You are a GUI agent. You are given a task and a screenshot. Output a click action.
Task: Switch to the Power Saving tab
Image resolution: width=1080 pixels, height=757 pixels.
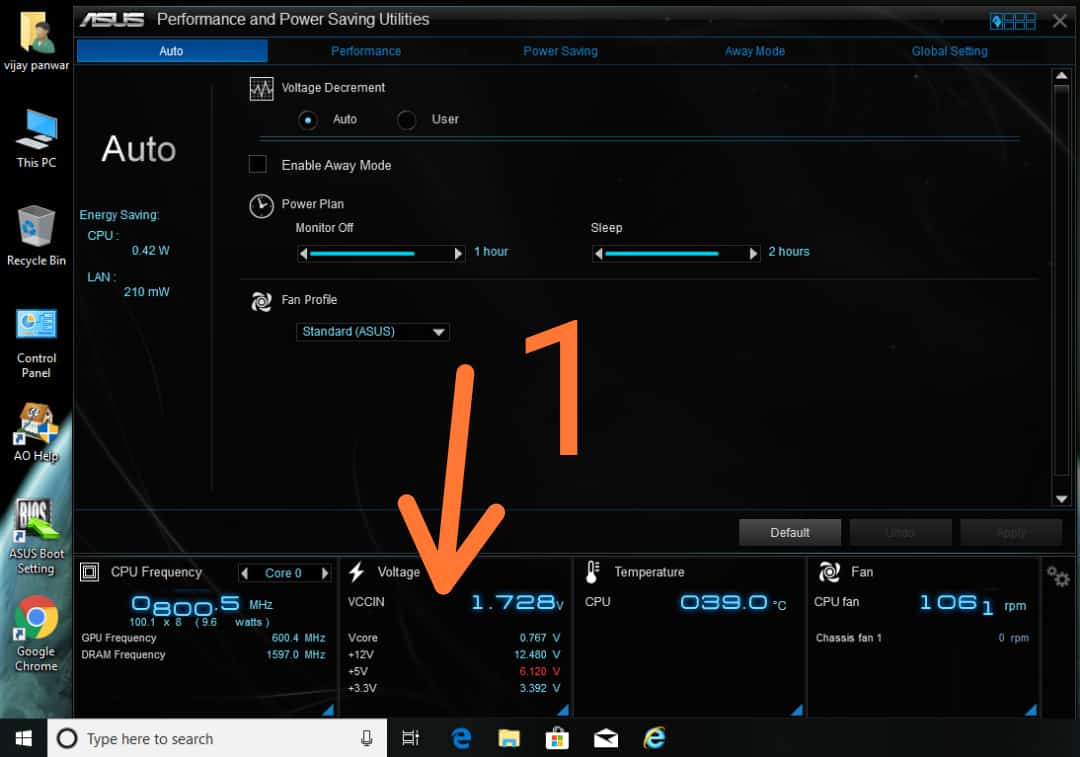(560, 51)
